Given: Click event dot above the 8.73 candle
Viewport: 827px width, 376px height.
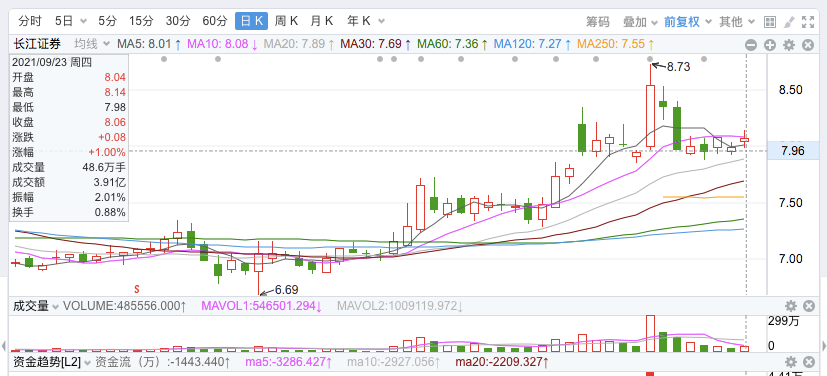Looking at the screenshot, I should (650, 59).
